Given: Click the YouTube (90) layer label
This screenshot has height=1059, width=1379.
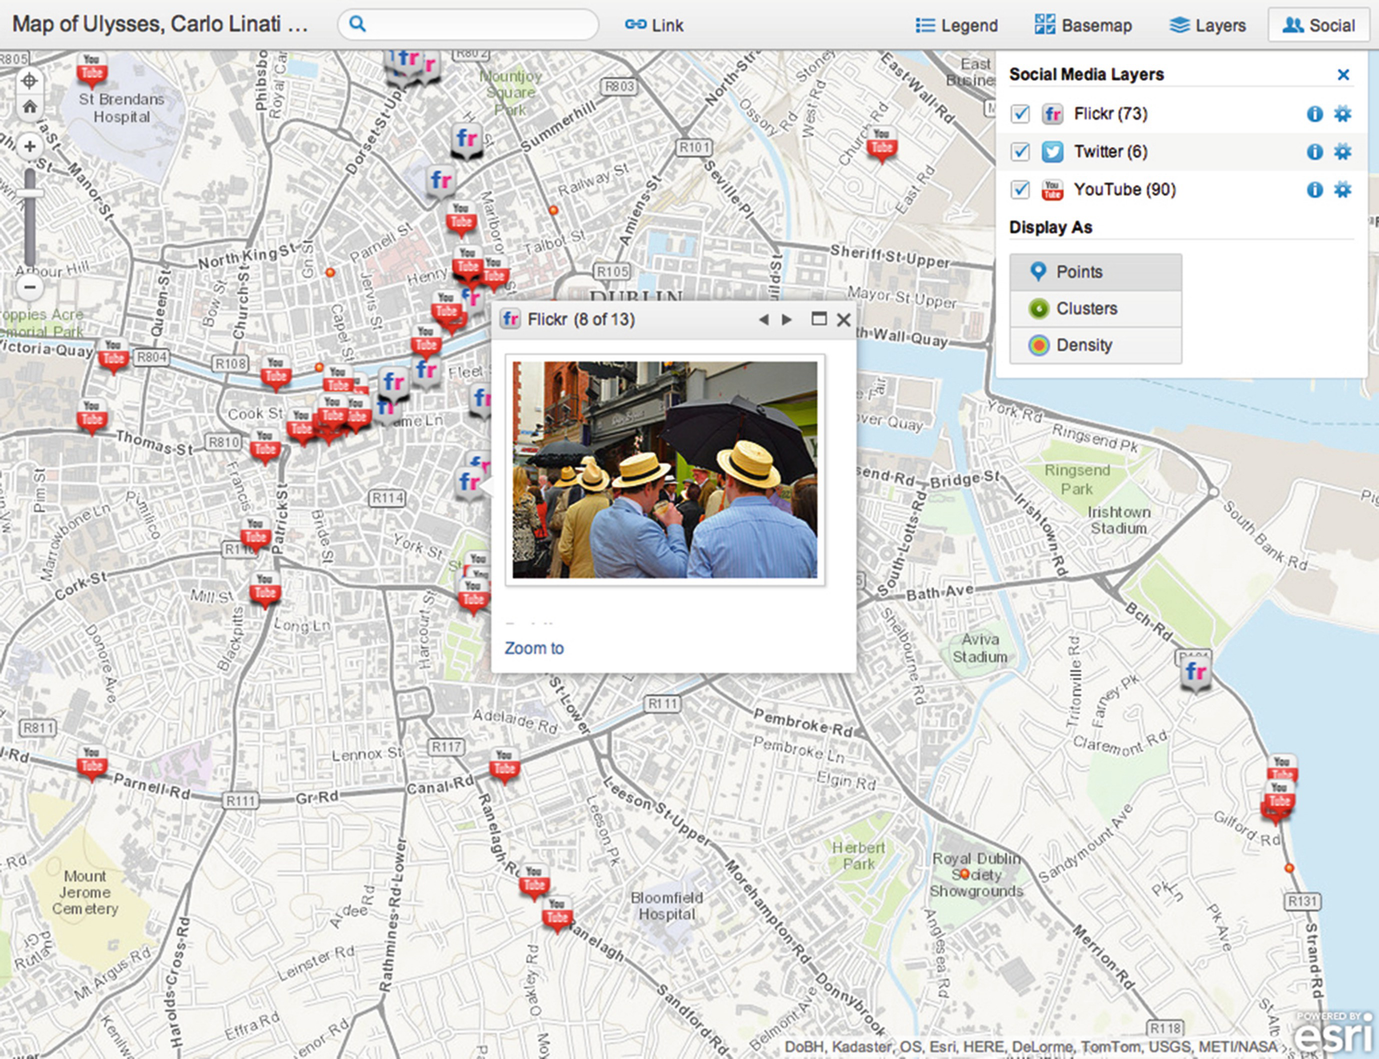Looking at the screenshot, I should pyautogui.click(x=1124, y=190).
